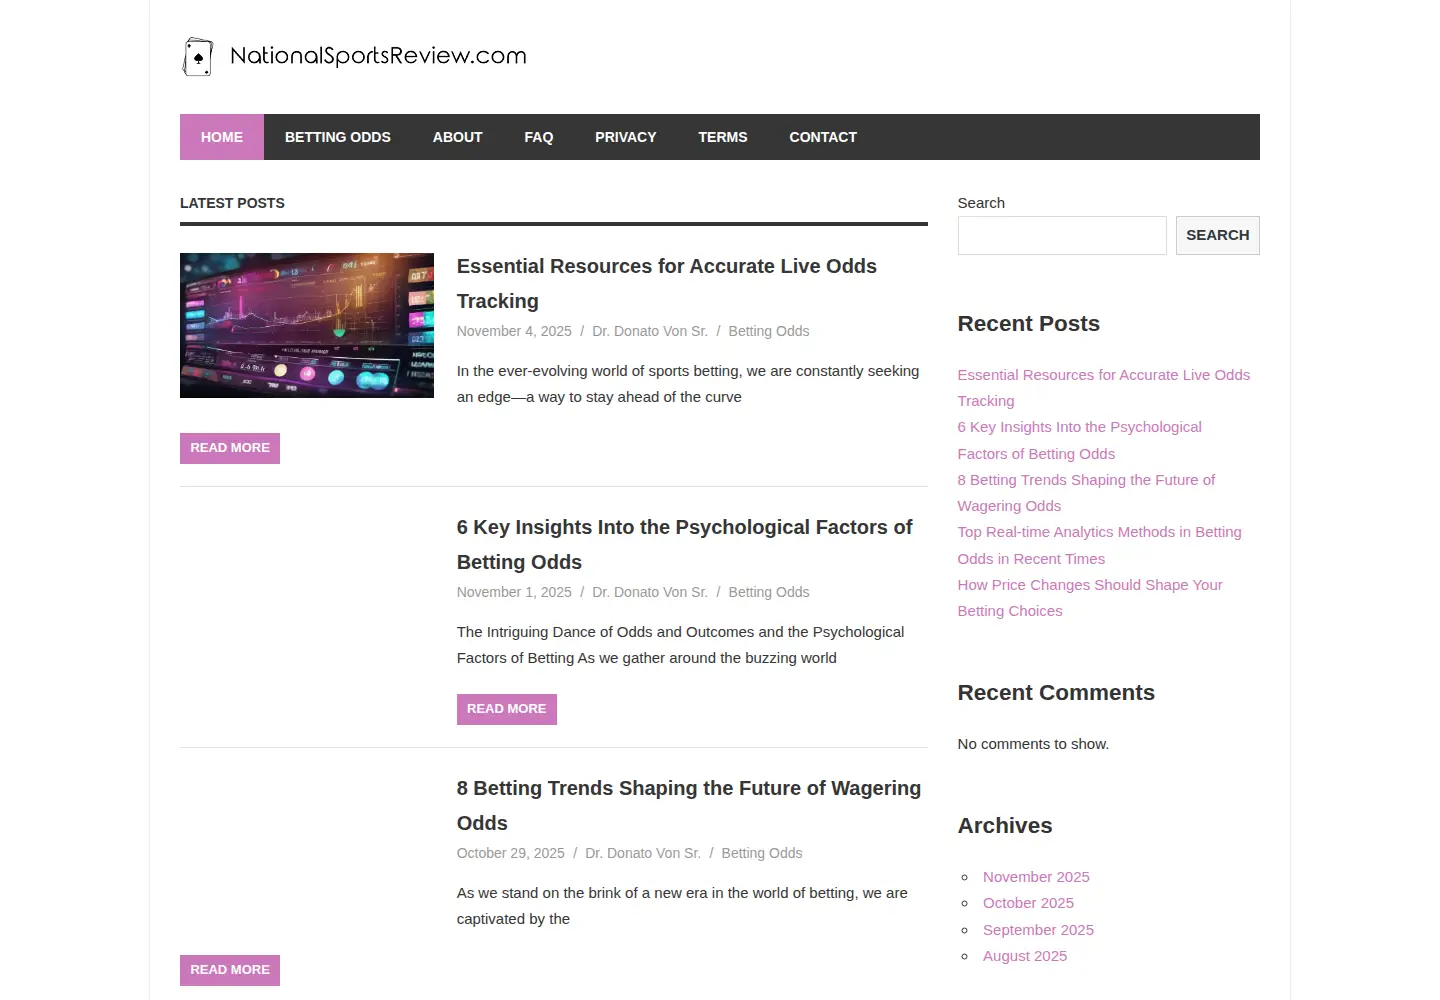
Task: Open 'Essential Resources' link in Recent Posts
Action: [x=1104, y=388]
